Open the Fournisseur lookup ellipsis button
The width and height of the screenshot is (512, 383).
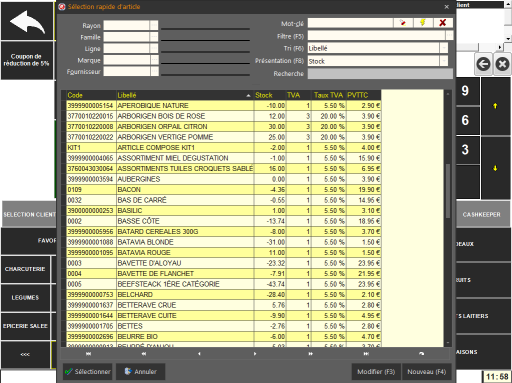coord(154,71)
